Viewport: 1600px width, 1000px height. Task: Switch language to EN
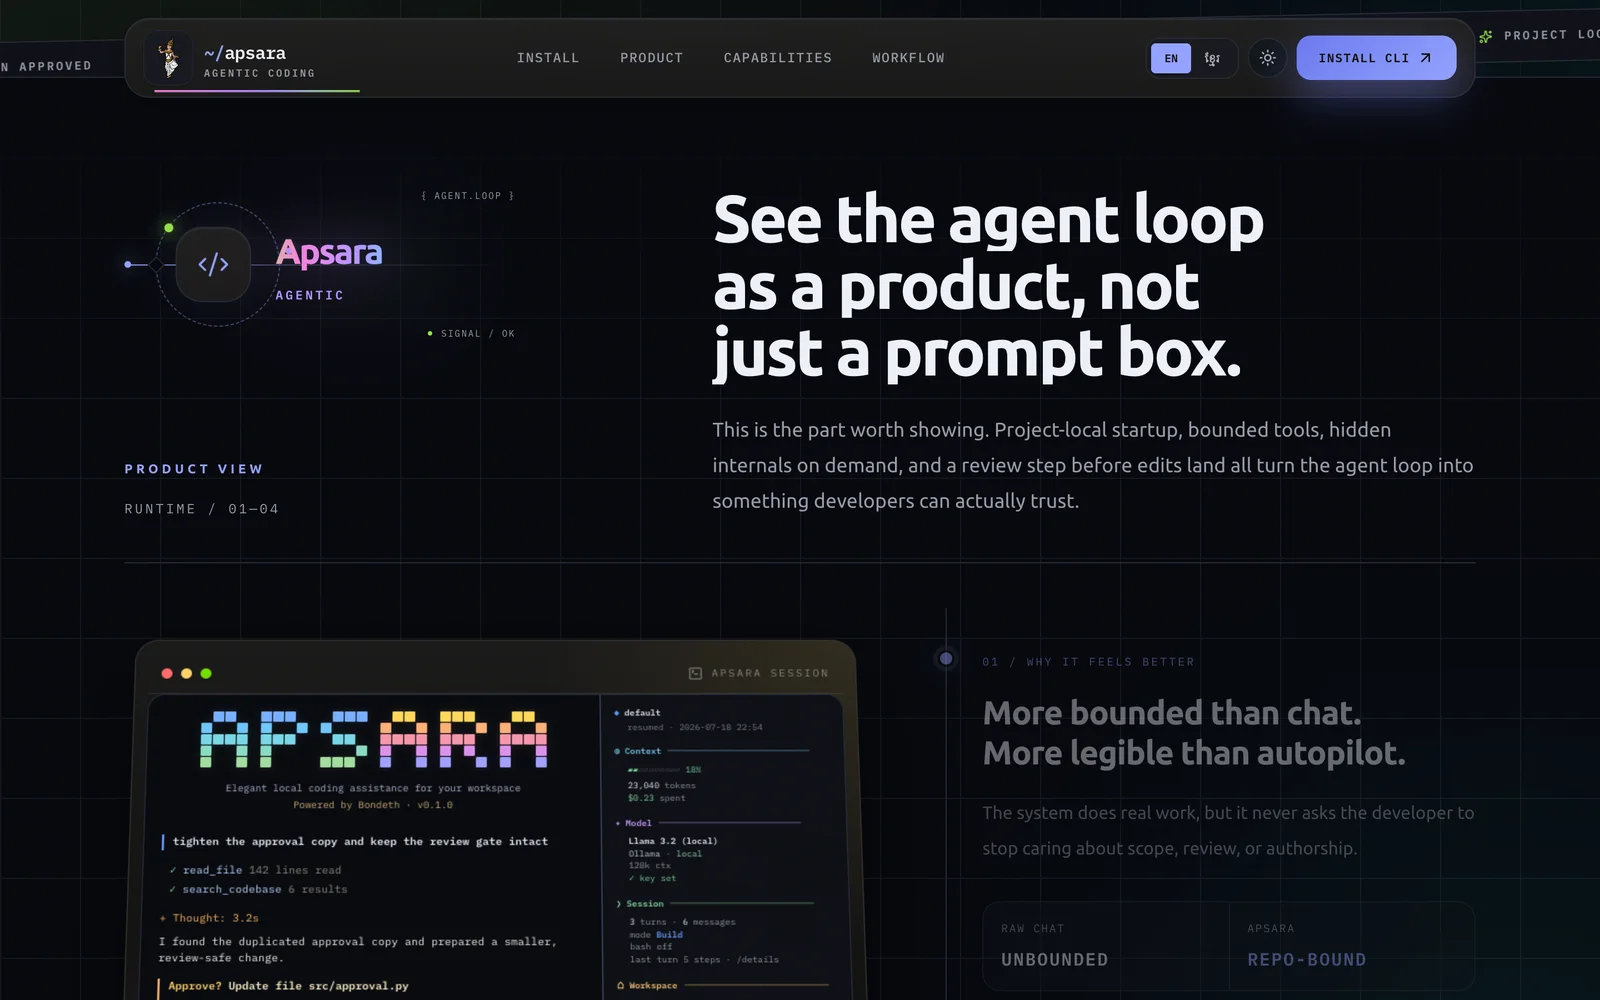click(x=1171, y=58)
